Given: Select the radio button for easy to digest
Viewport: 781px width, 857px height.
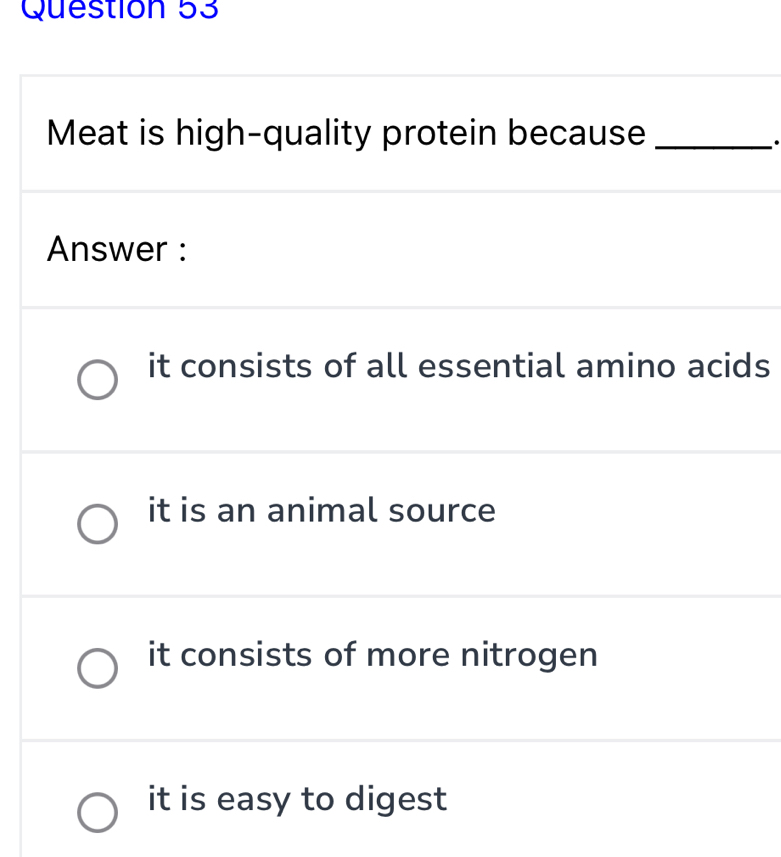Looking at the screenshot, I should (x=97, y=813).
